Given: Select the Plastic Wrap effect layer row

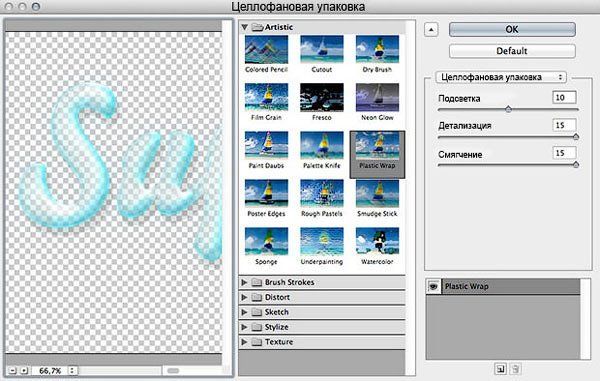Looking at the screenshot, I should click(x=503, y=287).
